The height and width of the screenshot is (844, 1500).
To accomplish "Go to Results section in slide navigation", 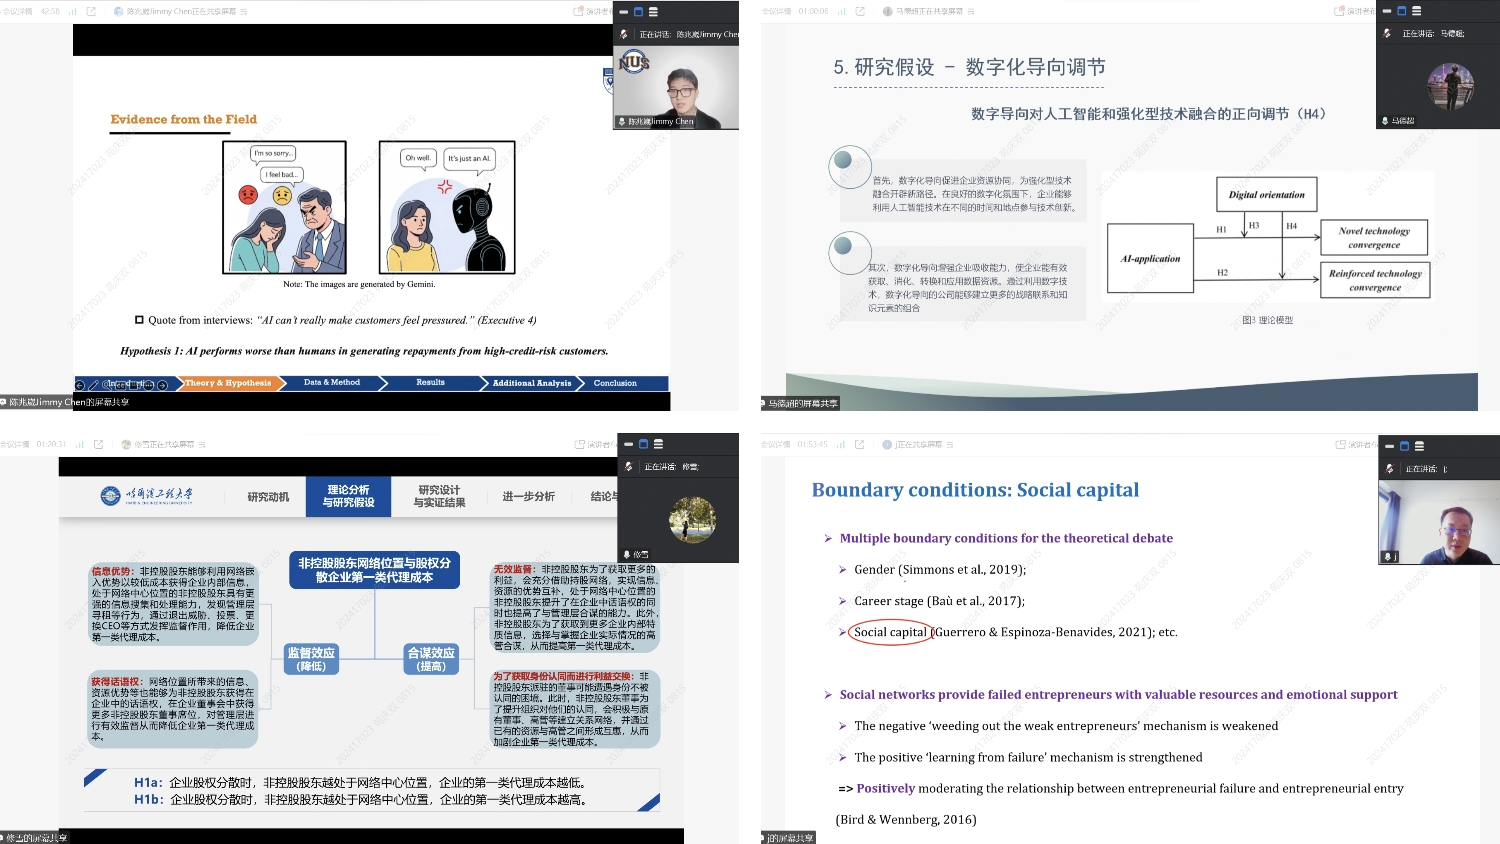I will [x=430, y=383].
